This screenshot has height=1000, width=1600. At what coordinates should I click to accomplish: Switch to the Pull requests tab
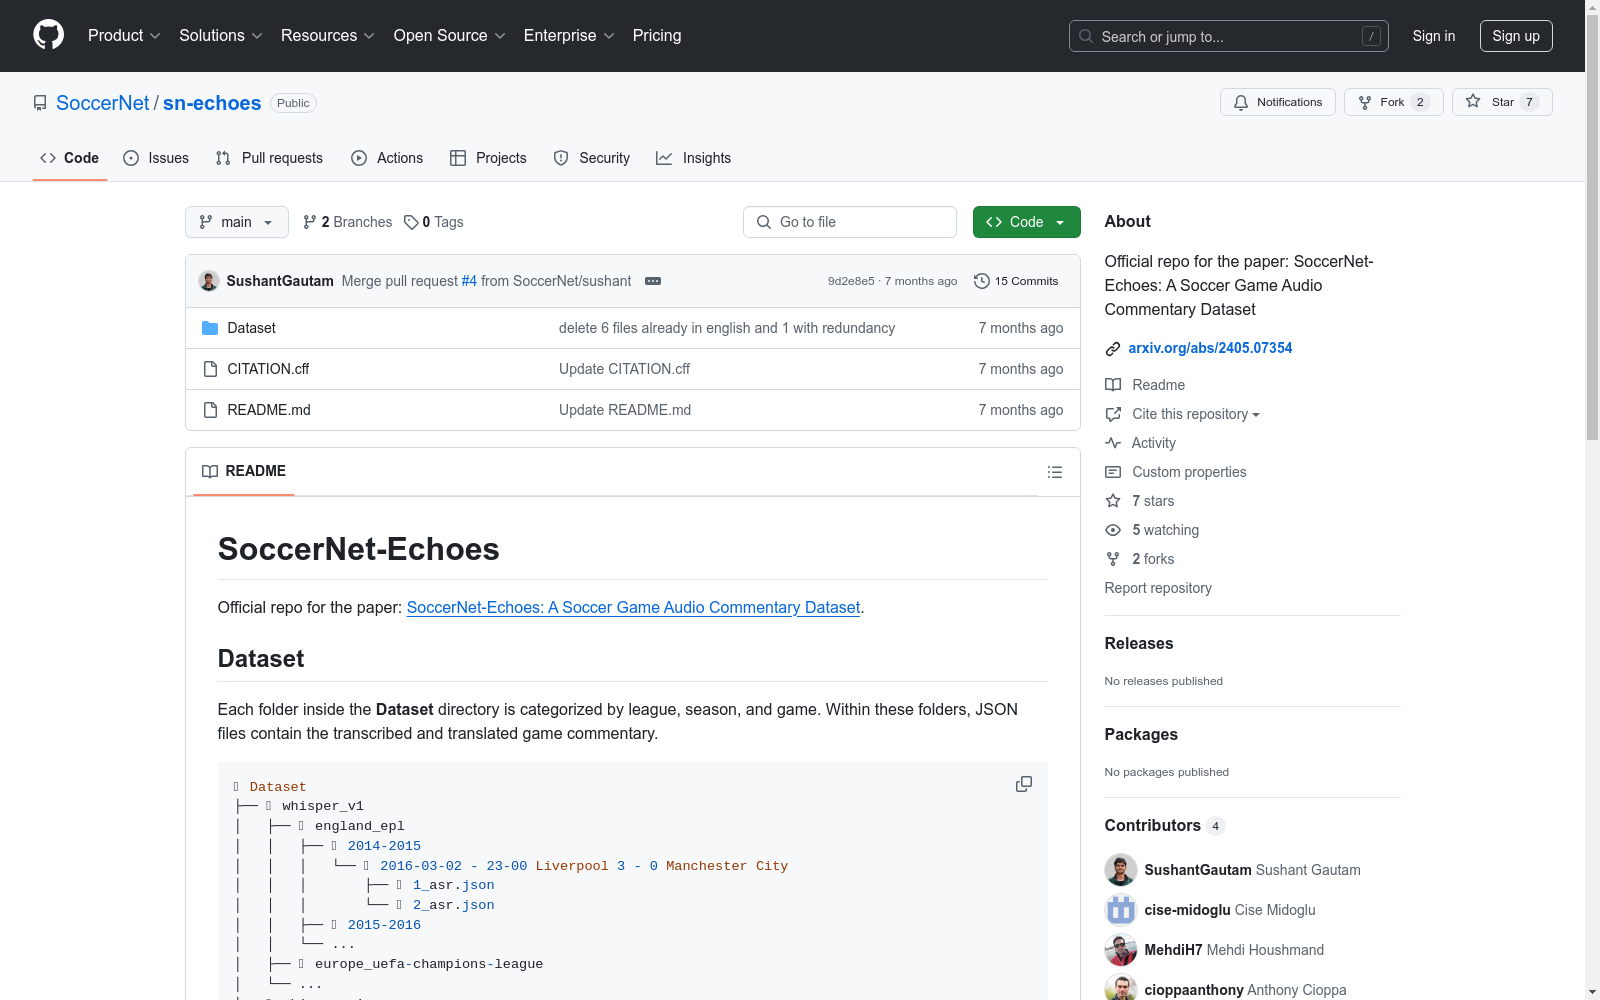pyautogui.click(x=269, y=158)
